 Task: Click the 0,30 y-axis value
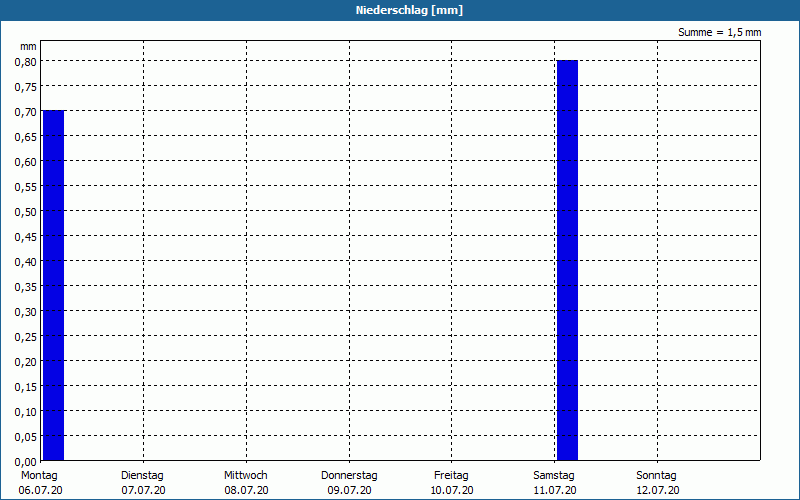(x=26, y=312)
